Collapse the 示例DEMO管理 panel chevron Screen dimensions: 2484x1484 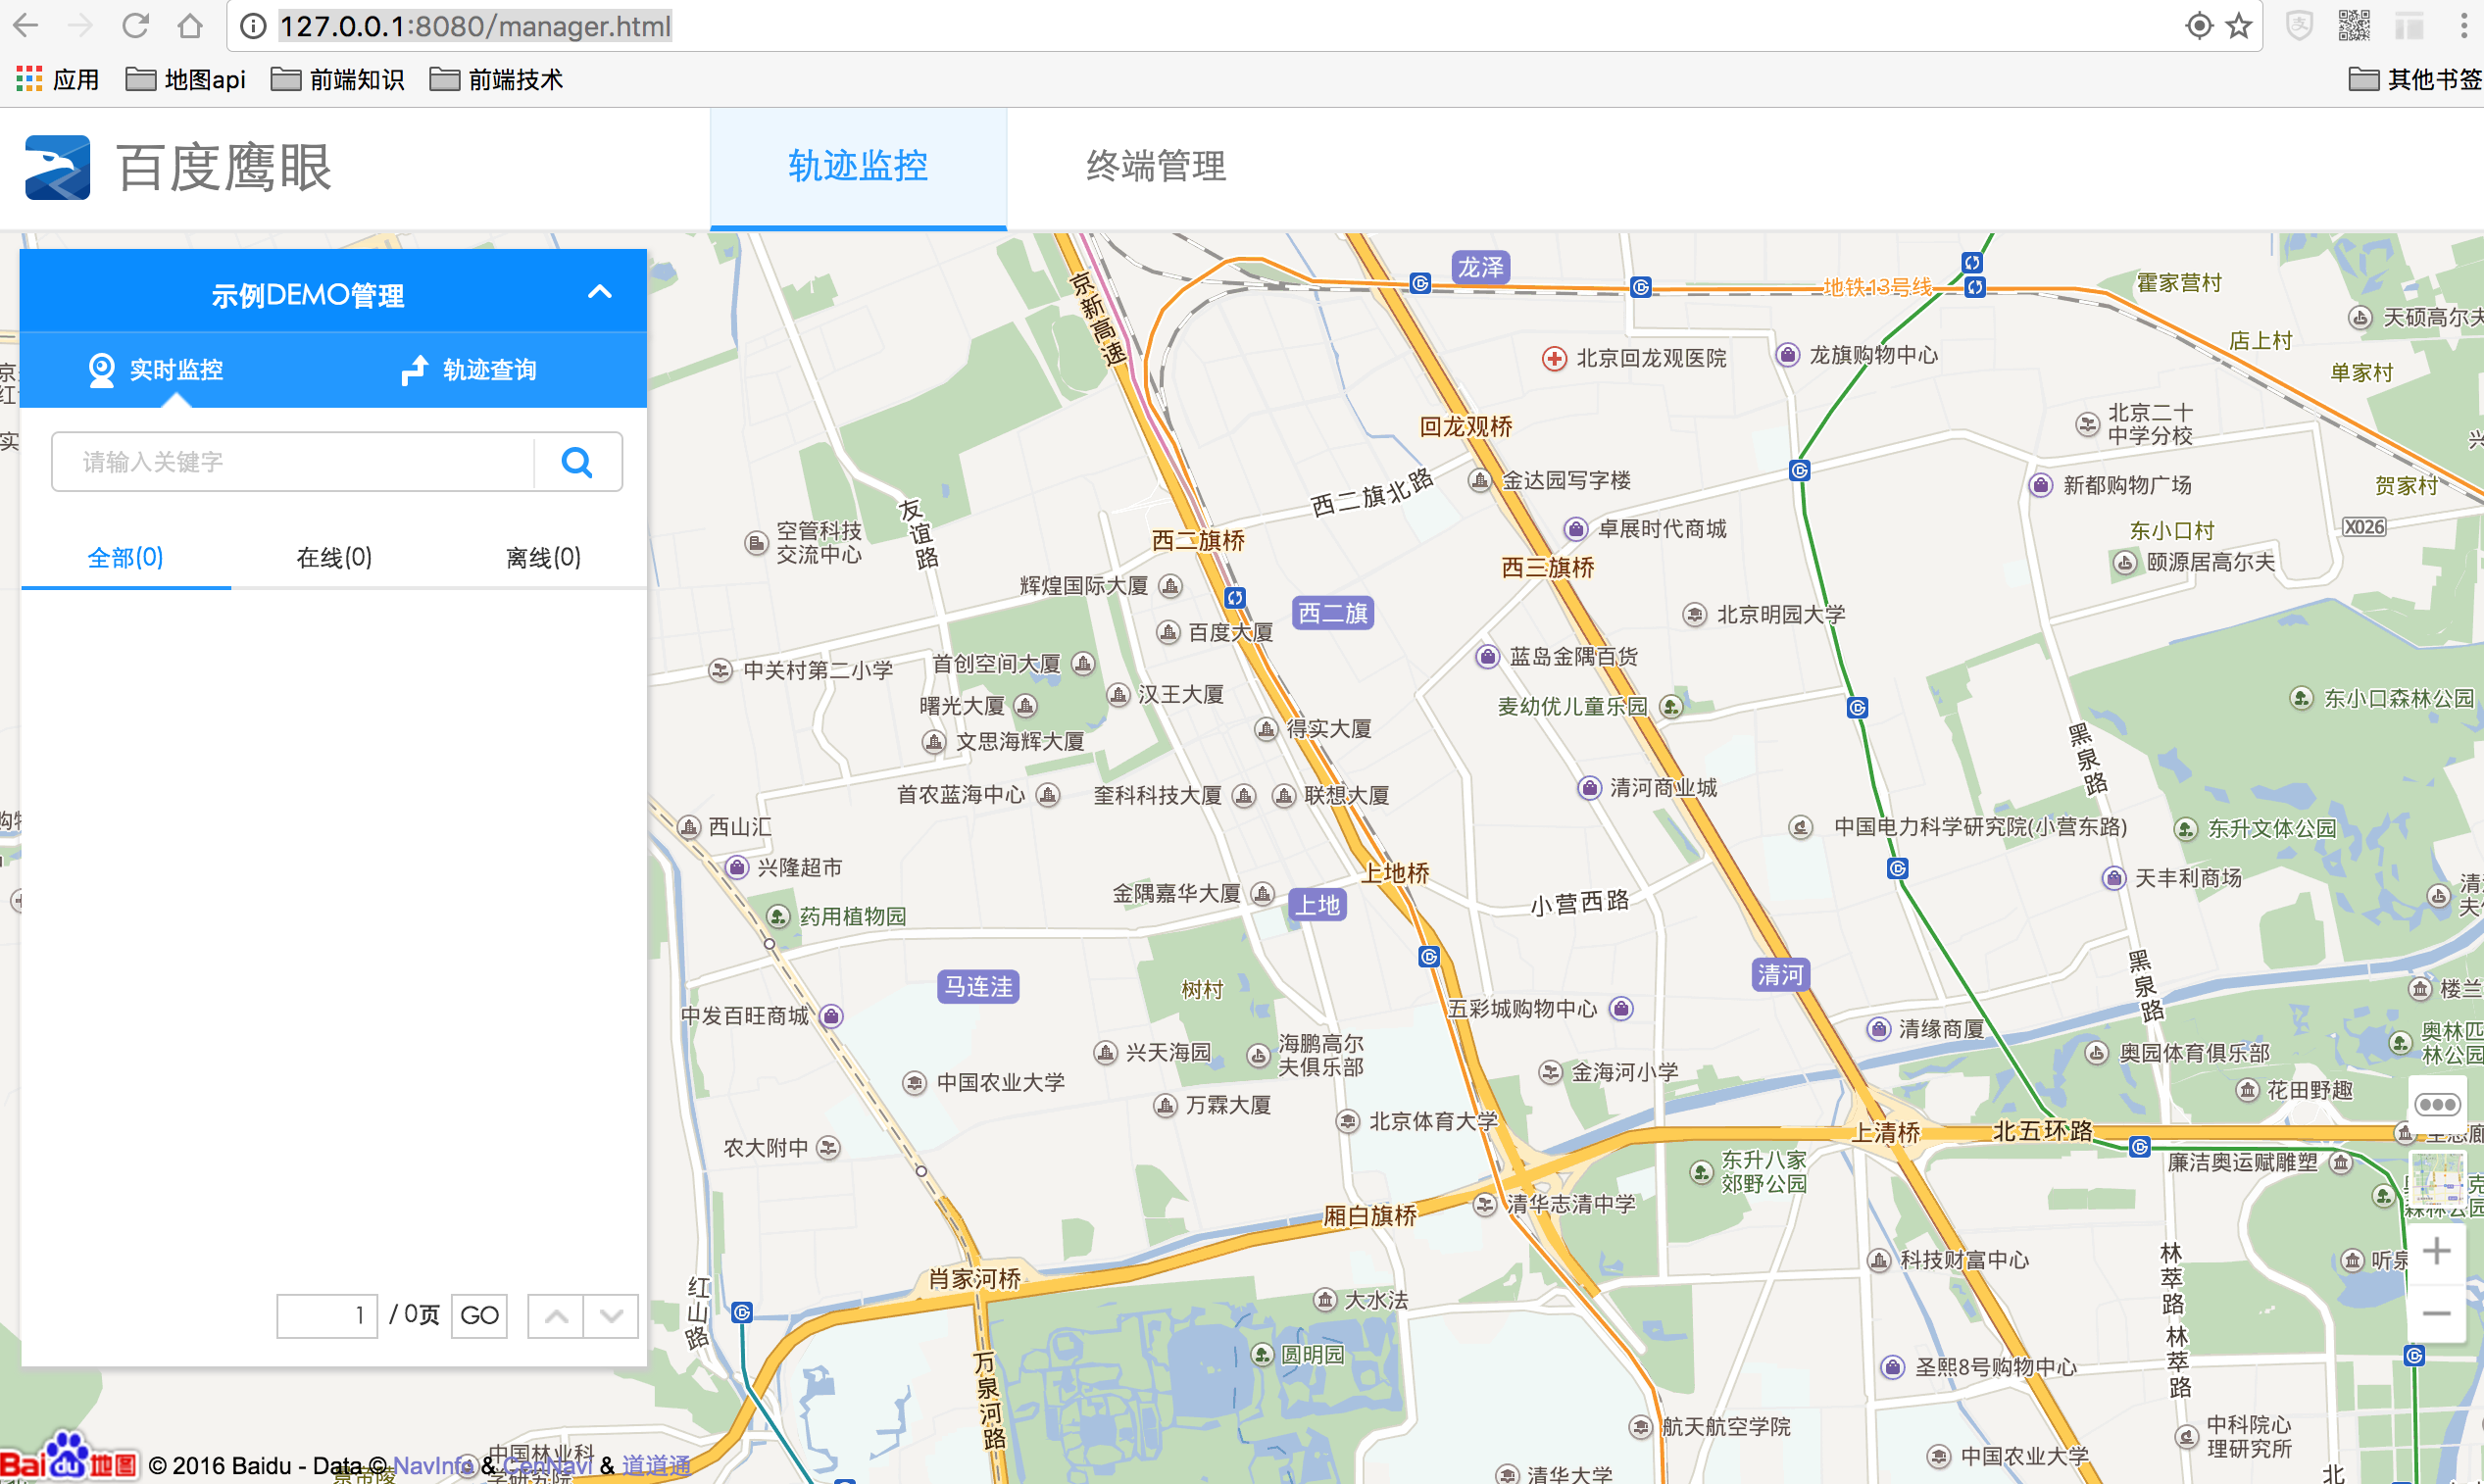599,292
